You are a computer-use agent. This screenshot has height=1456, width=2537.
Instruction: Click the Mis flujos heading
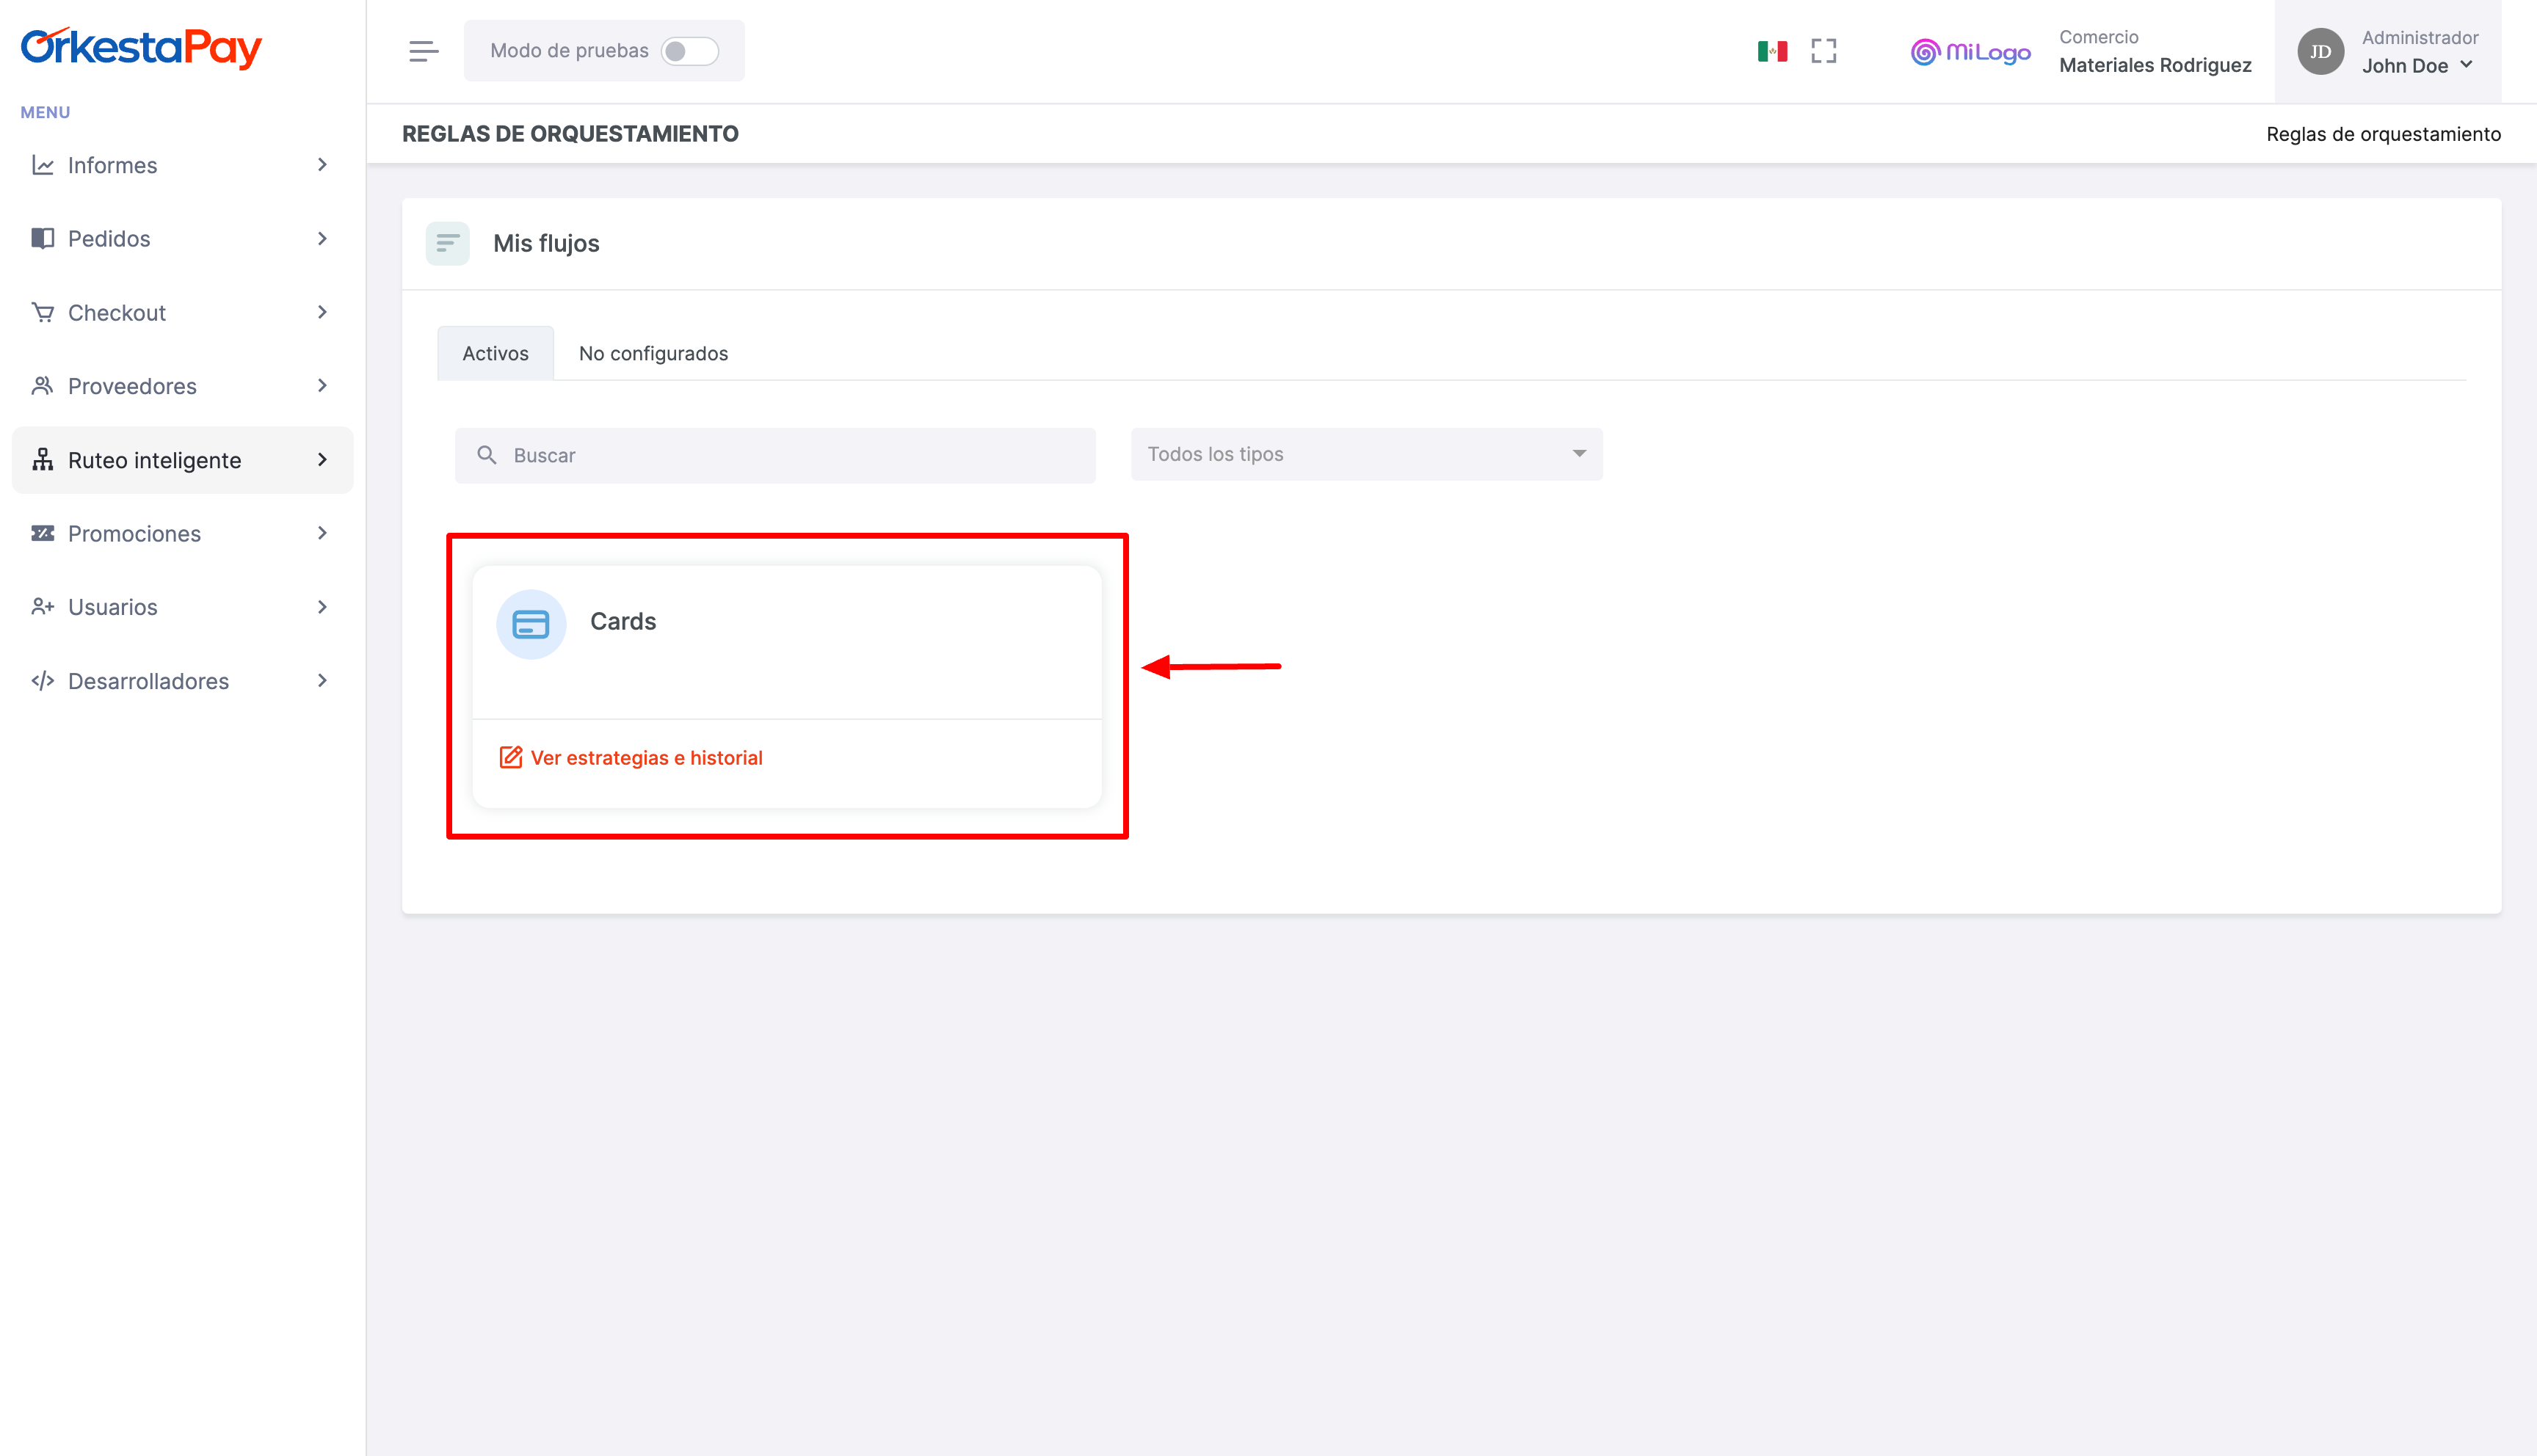(x=546, y=243)
